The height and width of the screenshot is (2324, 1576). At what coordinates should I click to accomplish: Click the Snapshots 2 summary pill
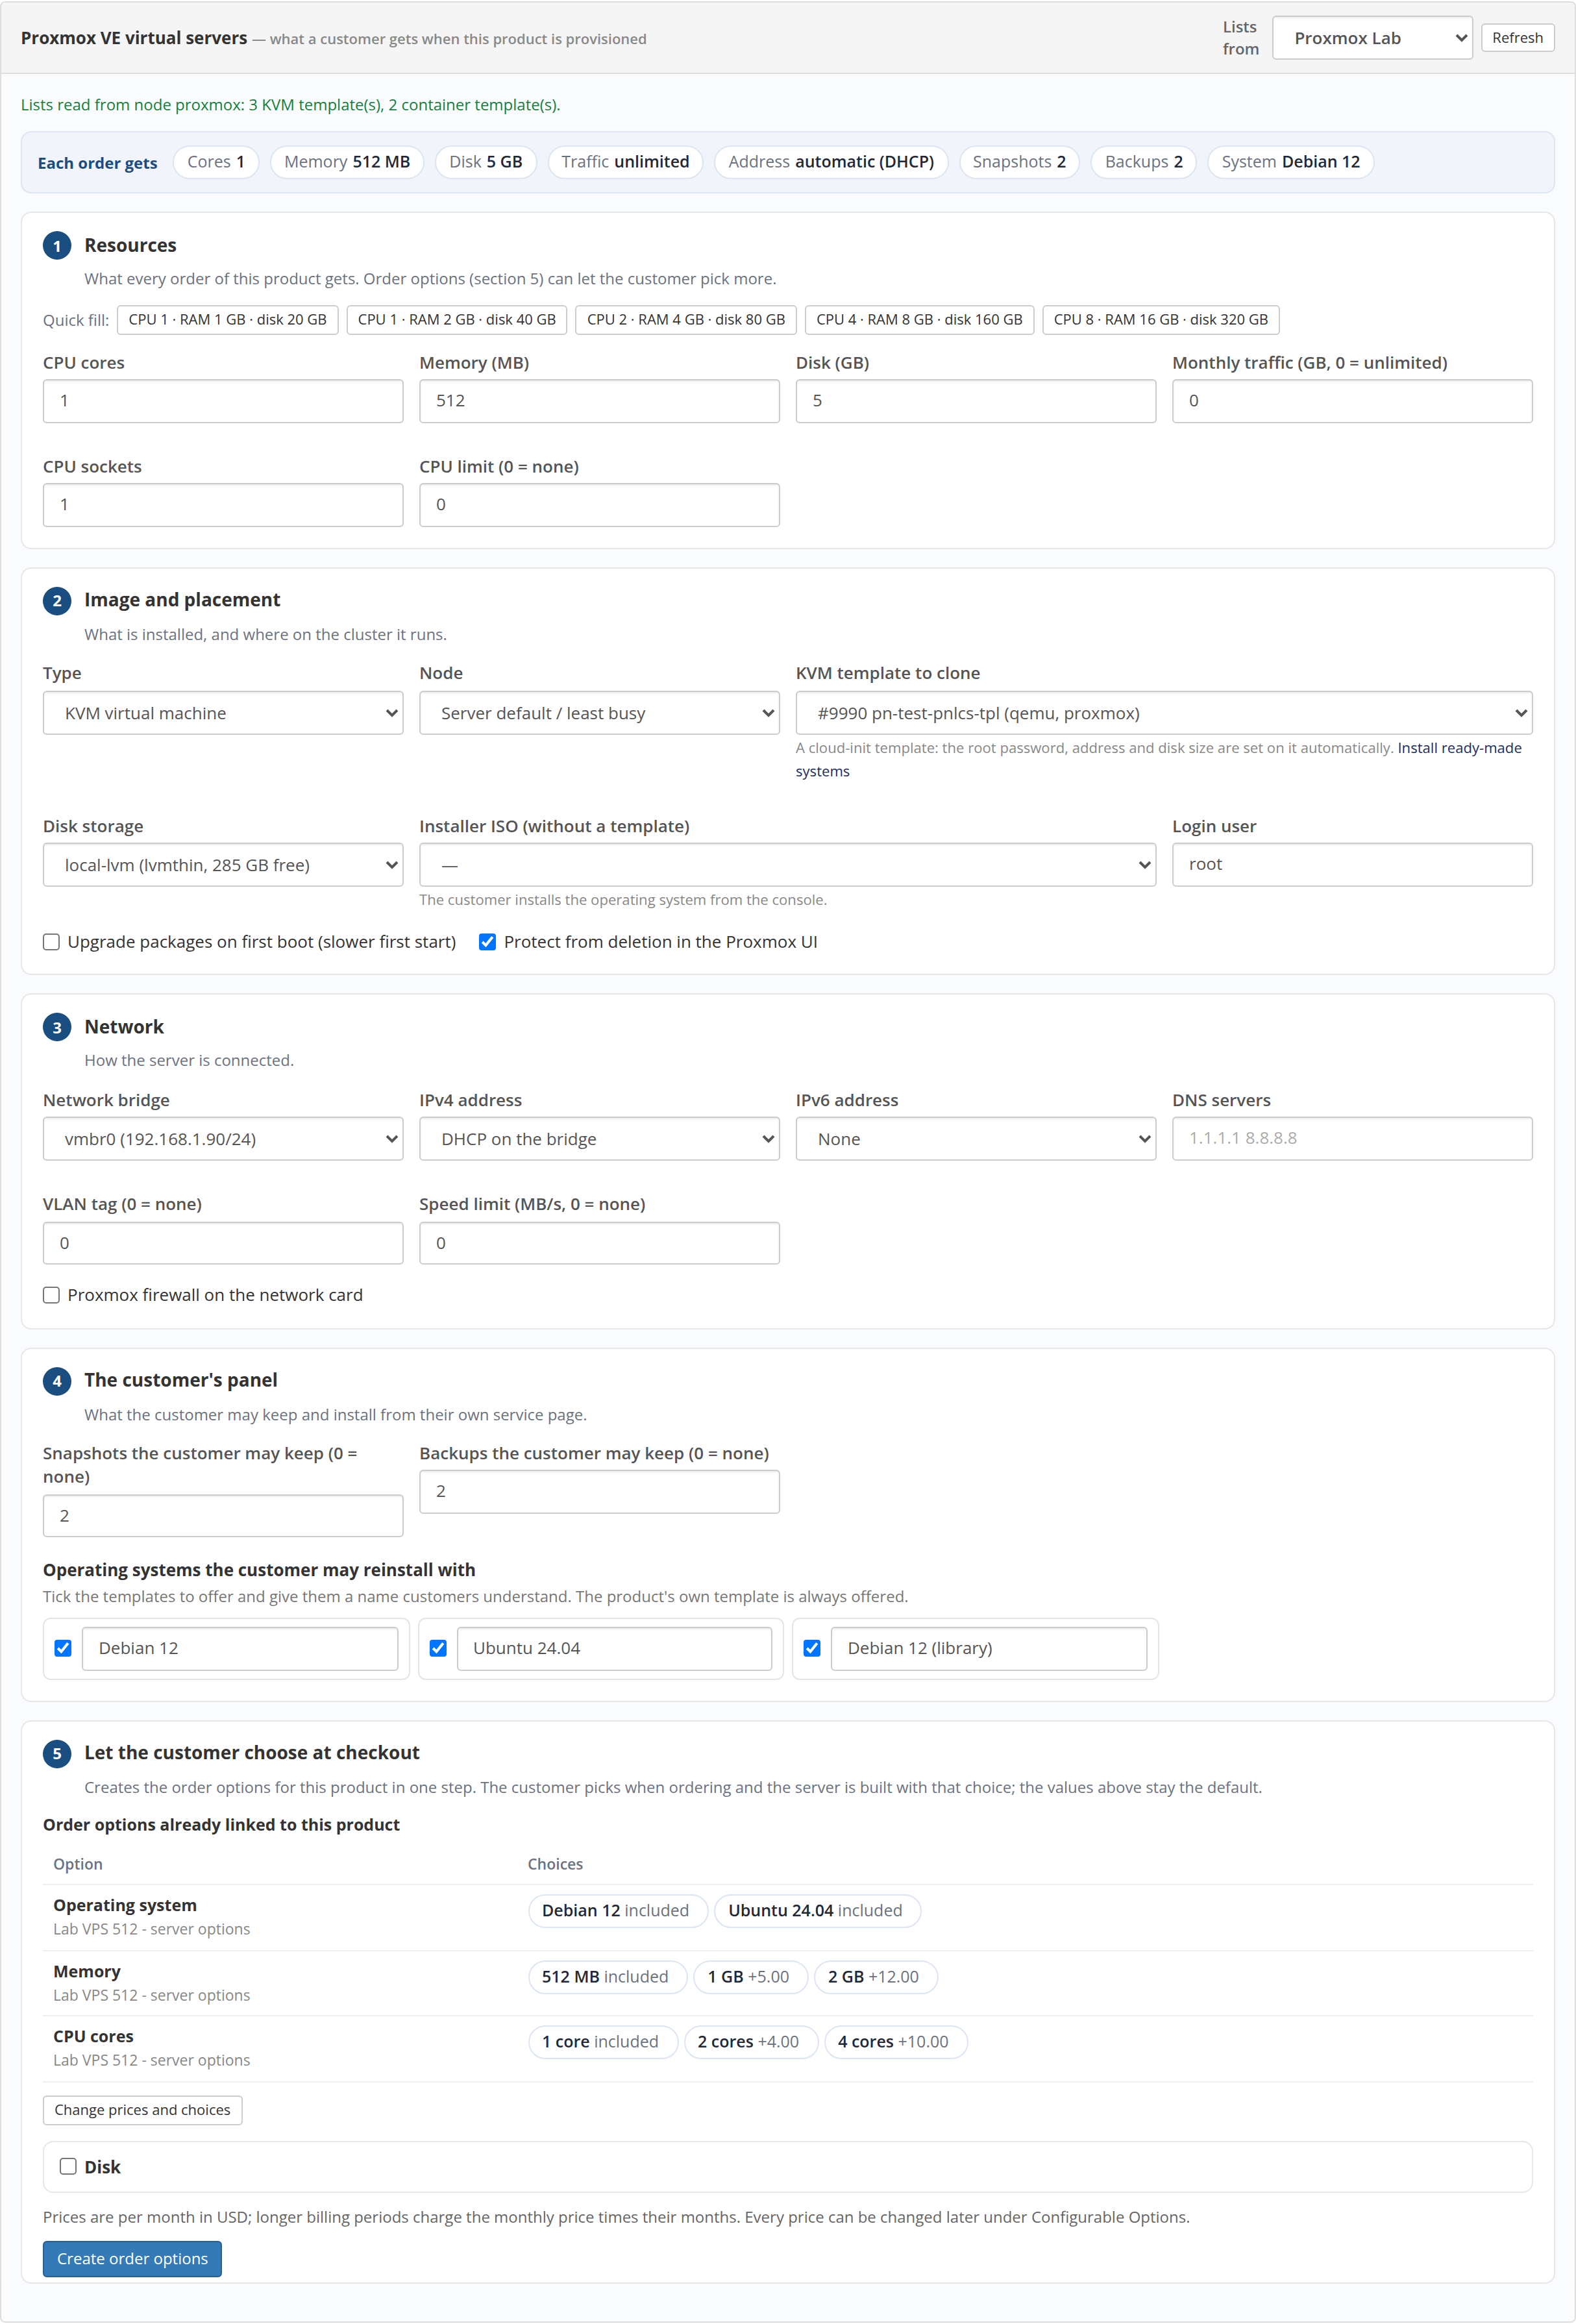(x=1019, y=162)
